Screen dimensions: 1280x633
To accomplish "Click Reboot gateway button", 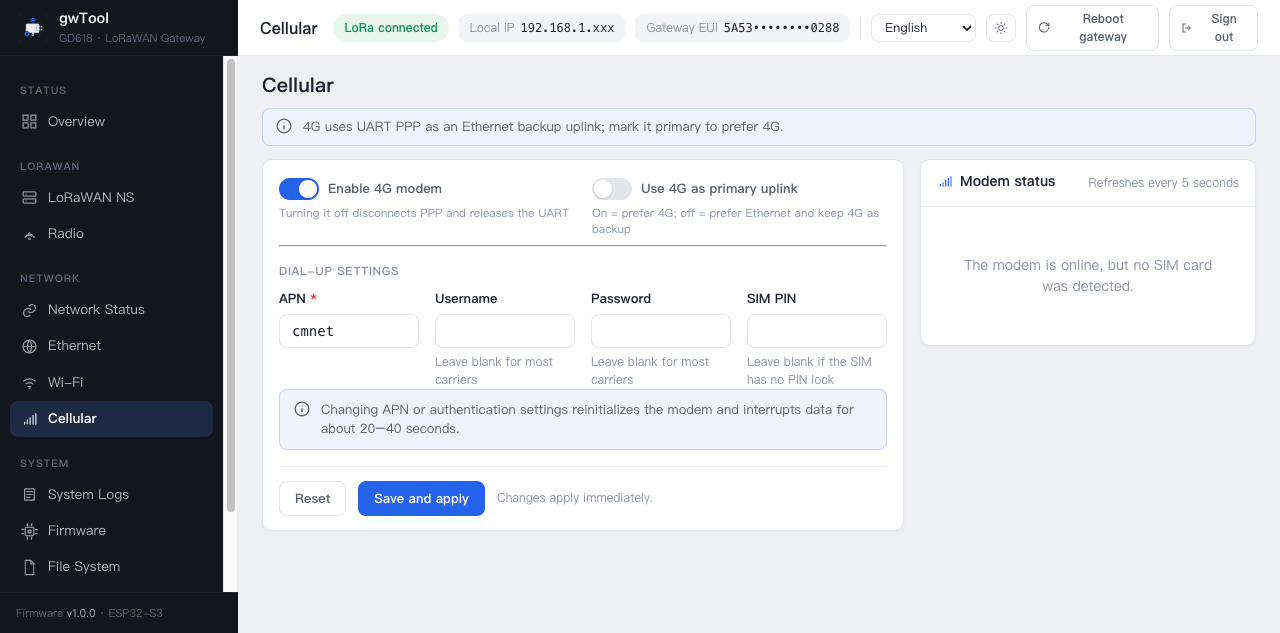I will coord(1092,28).
